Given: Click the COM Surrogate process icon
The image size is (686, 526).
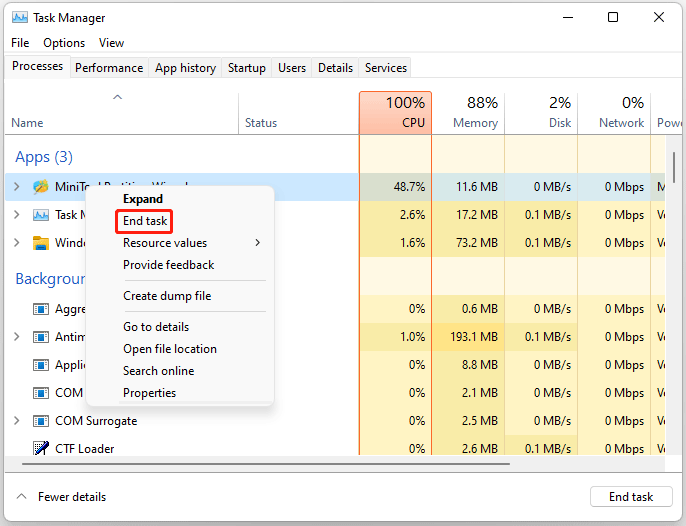Looking at the screenshot, I should coord(41,421).
